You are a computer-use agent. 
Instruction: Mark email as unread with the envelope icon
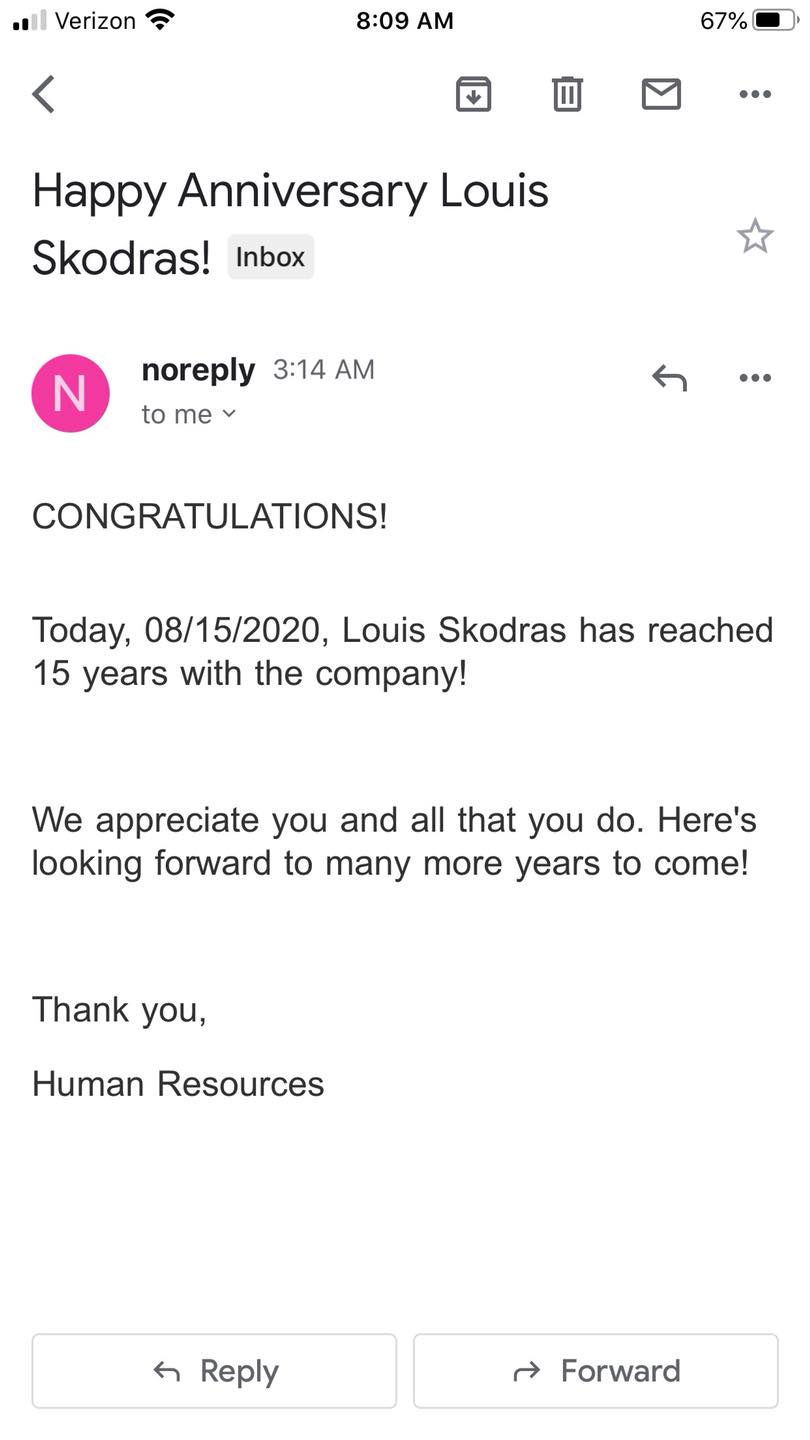(661, 94)
